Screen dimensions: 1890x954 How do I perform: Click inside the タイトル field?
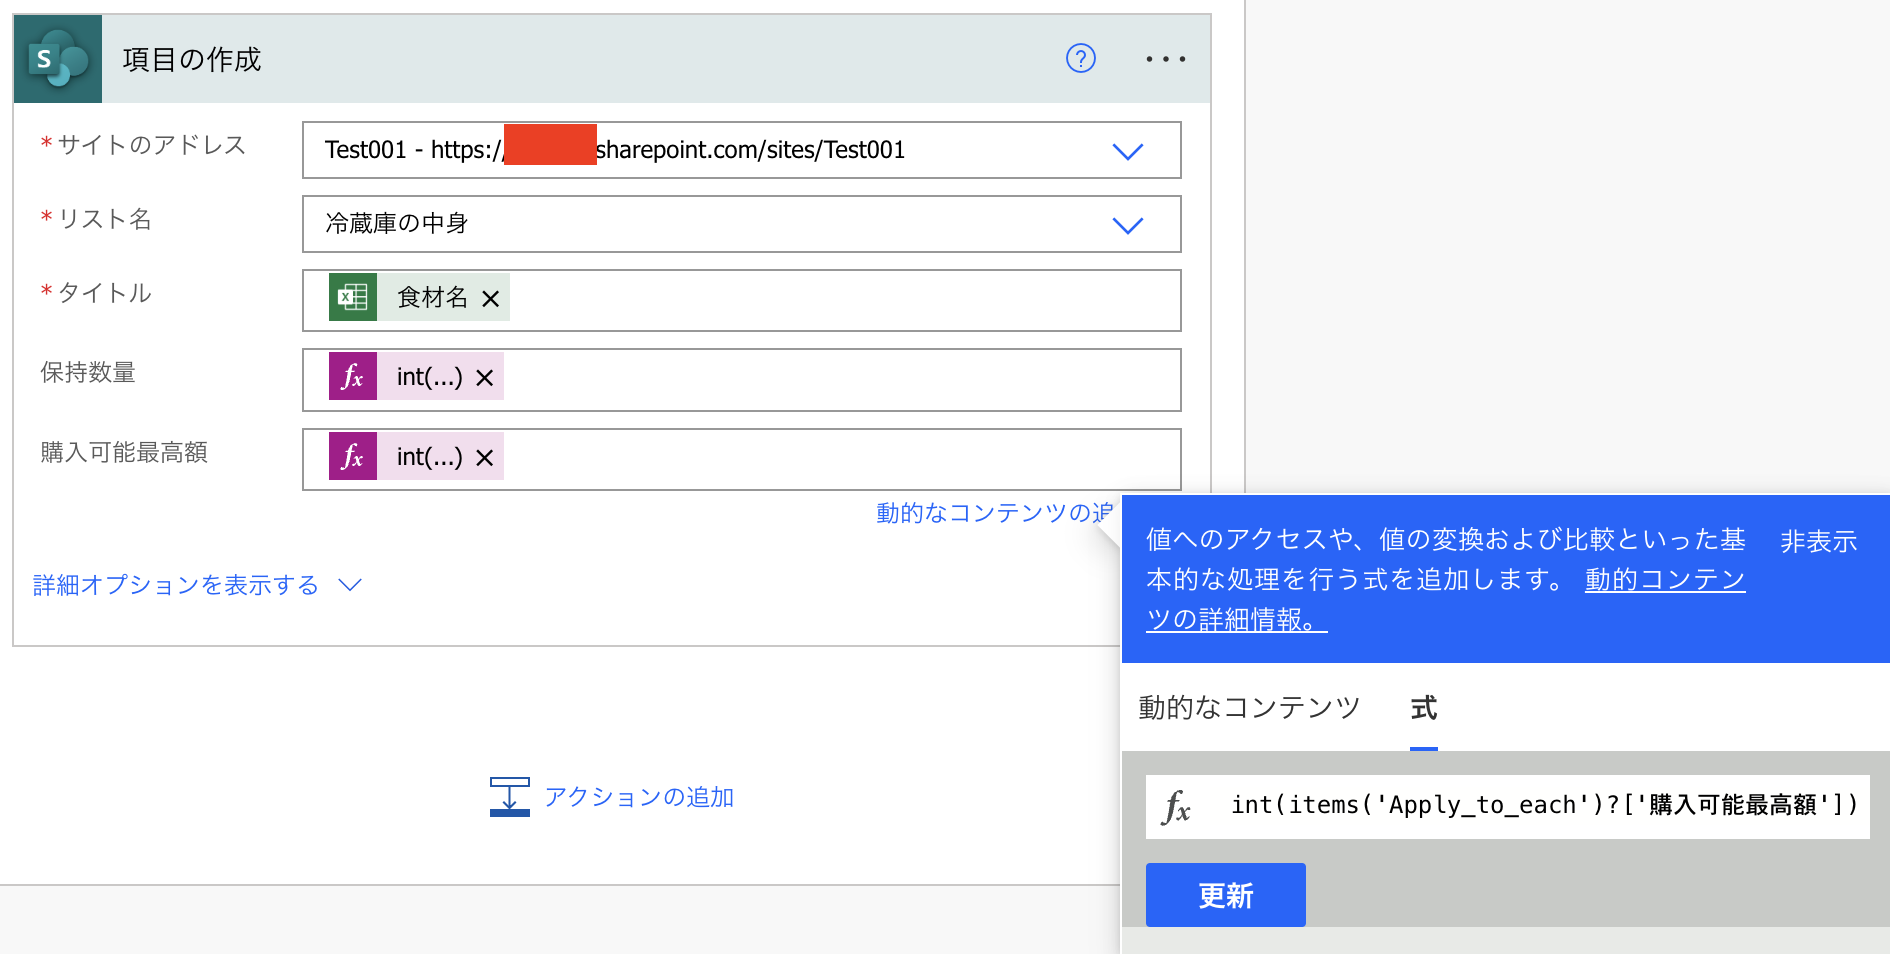(x=742, y=300)
